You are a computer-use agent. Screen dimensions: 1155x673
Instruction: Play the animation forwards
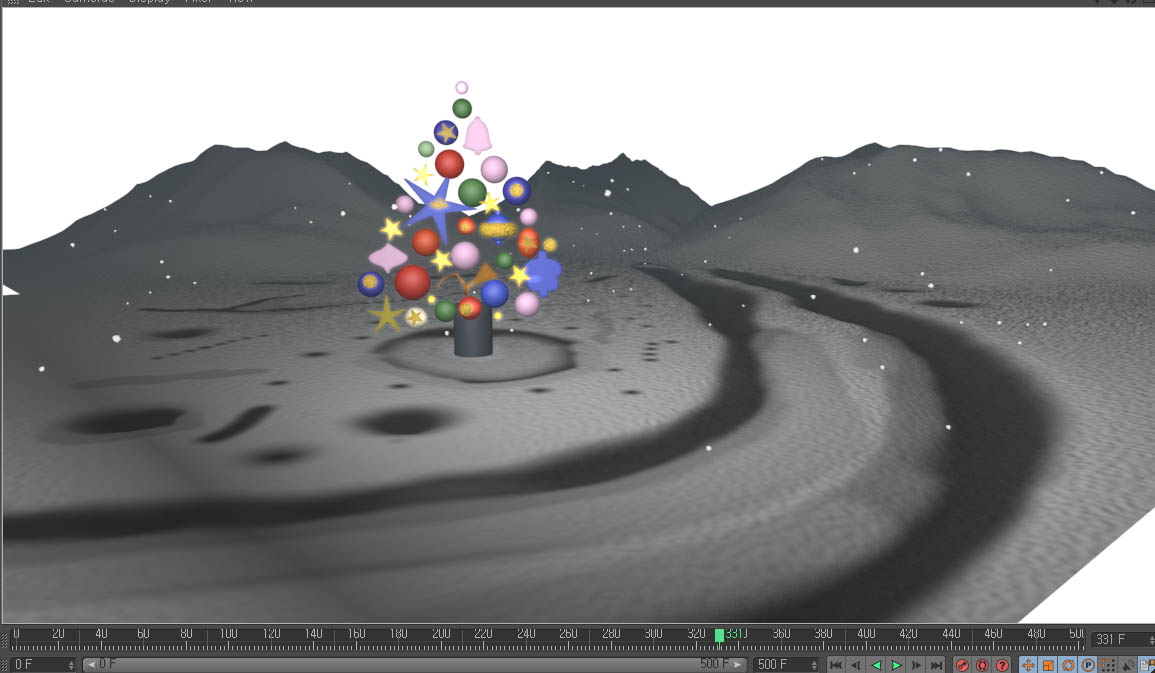tap(896, 665)
